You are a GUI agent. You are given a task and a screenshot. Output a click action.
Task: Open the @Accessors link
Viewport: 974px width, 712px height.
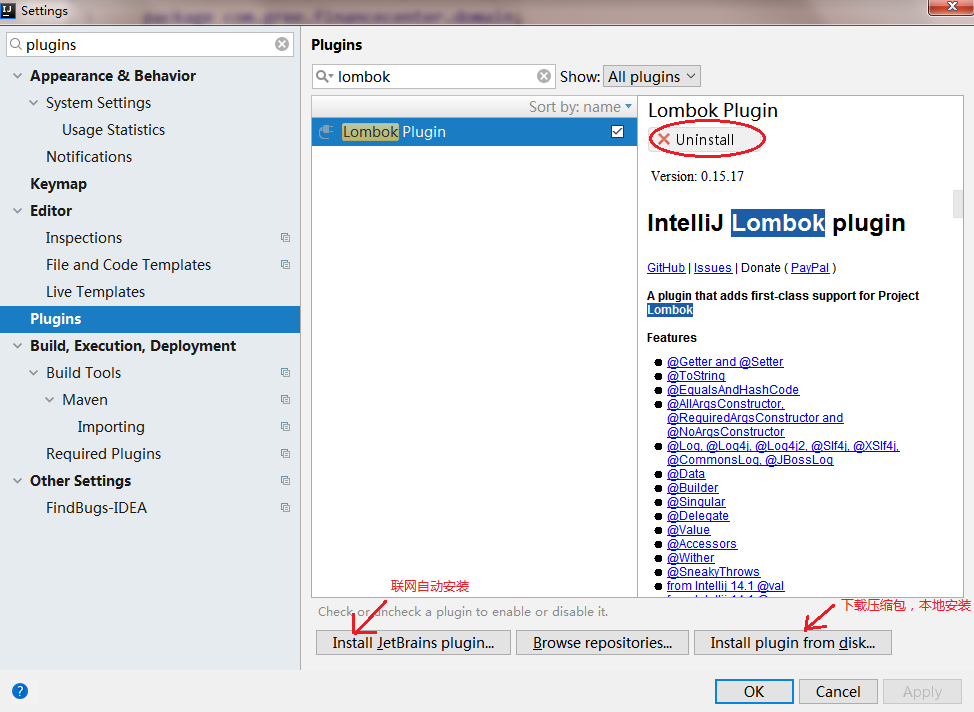click(702, 544)
